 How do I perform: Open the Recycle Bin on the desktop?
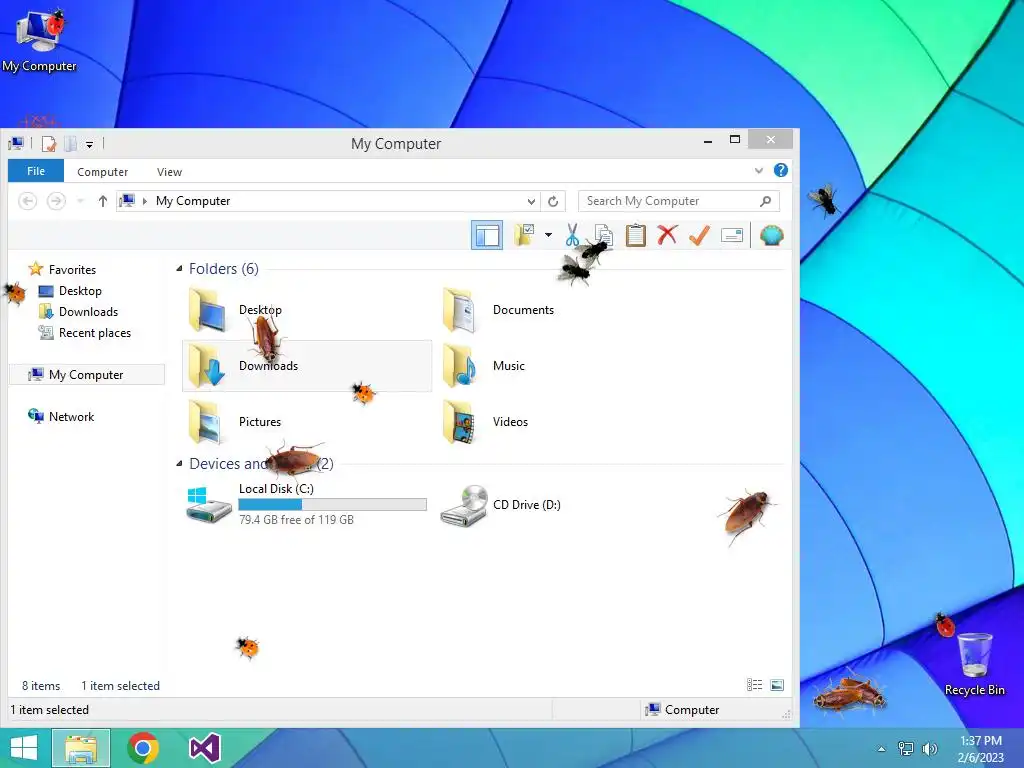point(974,664)
